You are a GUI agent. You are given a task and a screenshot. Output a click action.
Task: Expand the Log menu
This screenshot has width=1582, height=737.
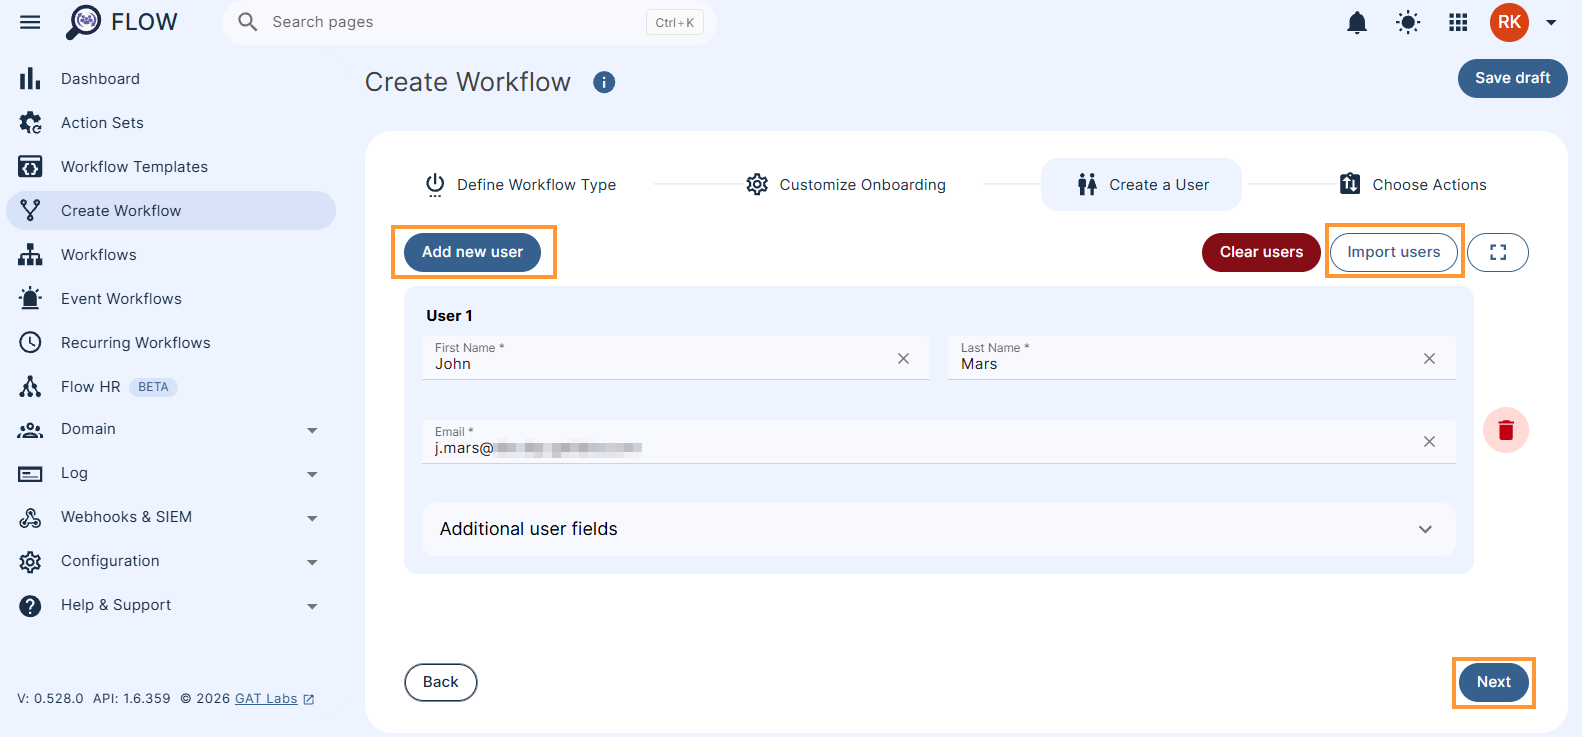312,474
